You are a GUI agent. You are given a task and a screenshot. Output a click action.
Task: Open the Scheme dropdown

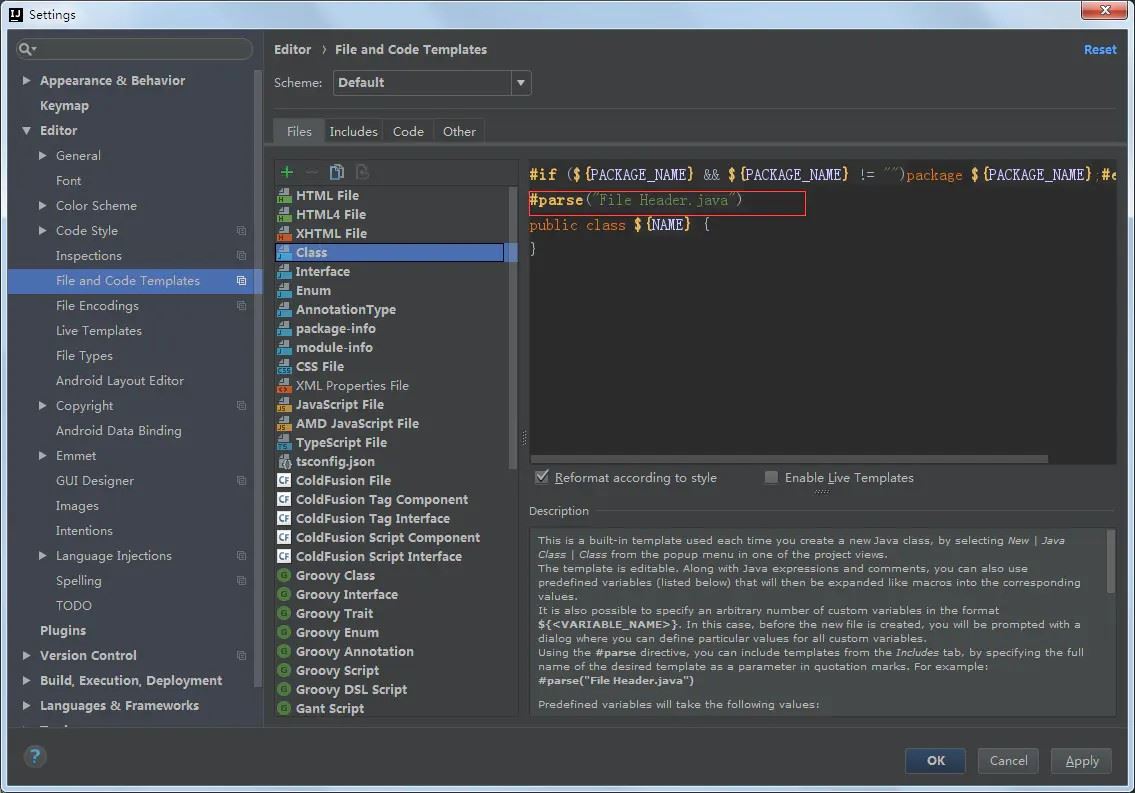coord(520,83)
